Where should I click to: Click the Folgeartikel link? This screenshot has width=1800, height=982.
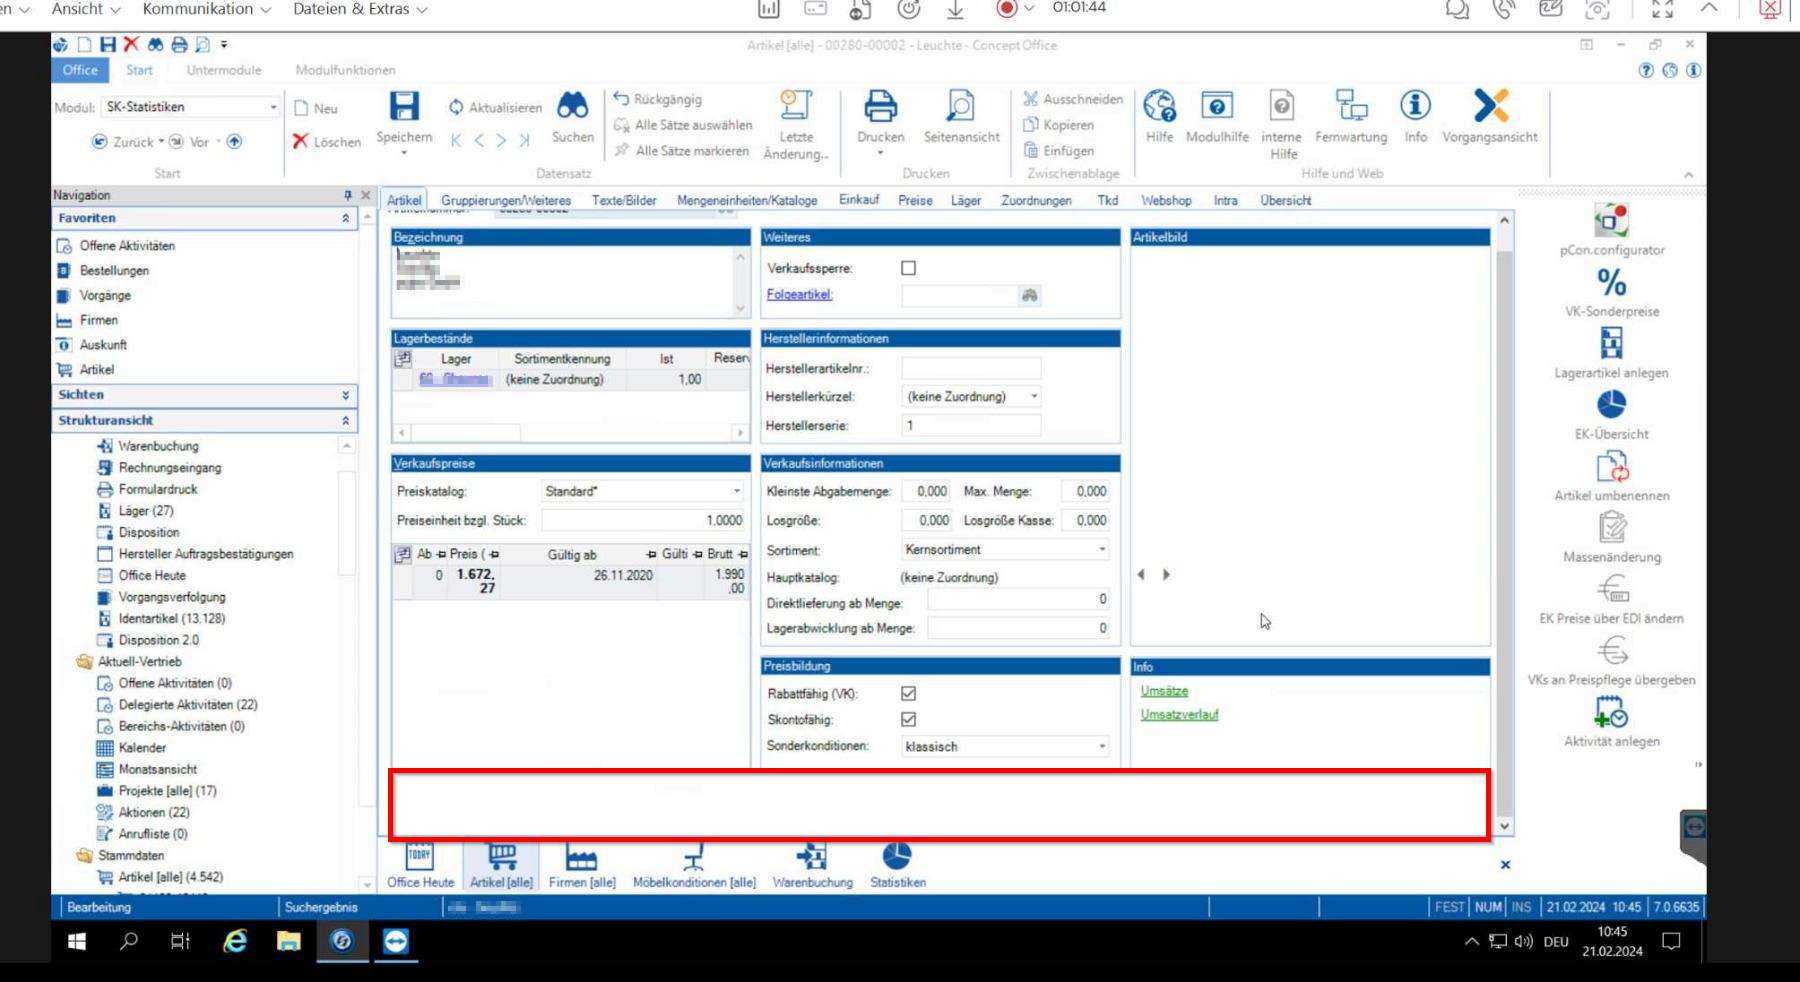coord(799,295)
